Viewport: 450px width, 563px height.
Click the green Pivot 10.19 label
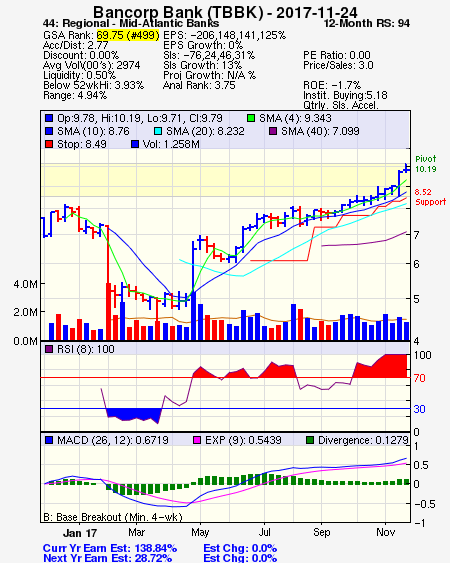[x=426, y=164]
